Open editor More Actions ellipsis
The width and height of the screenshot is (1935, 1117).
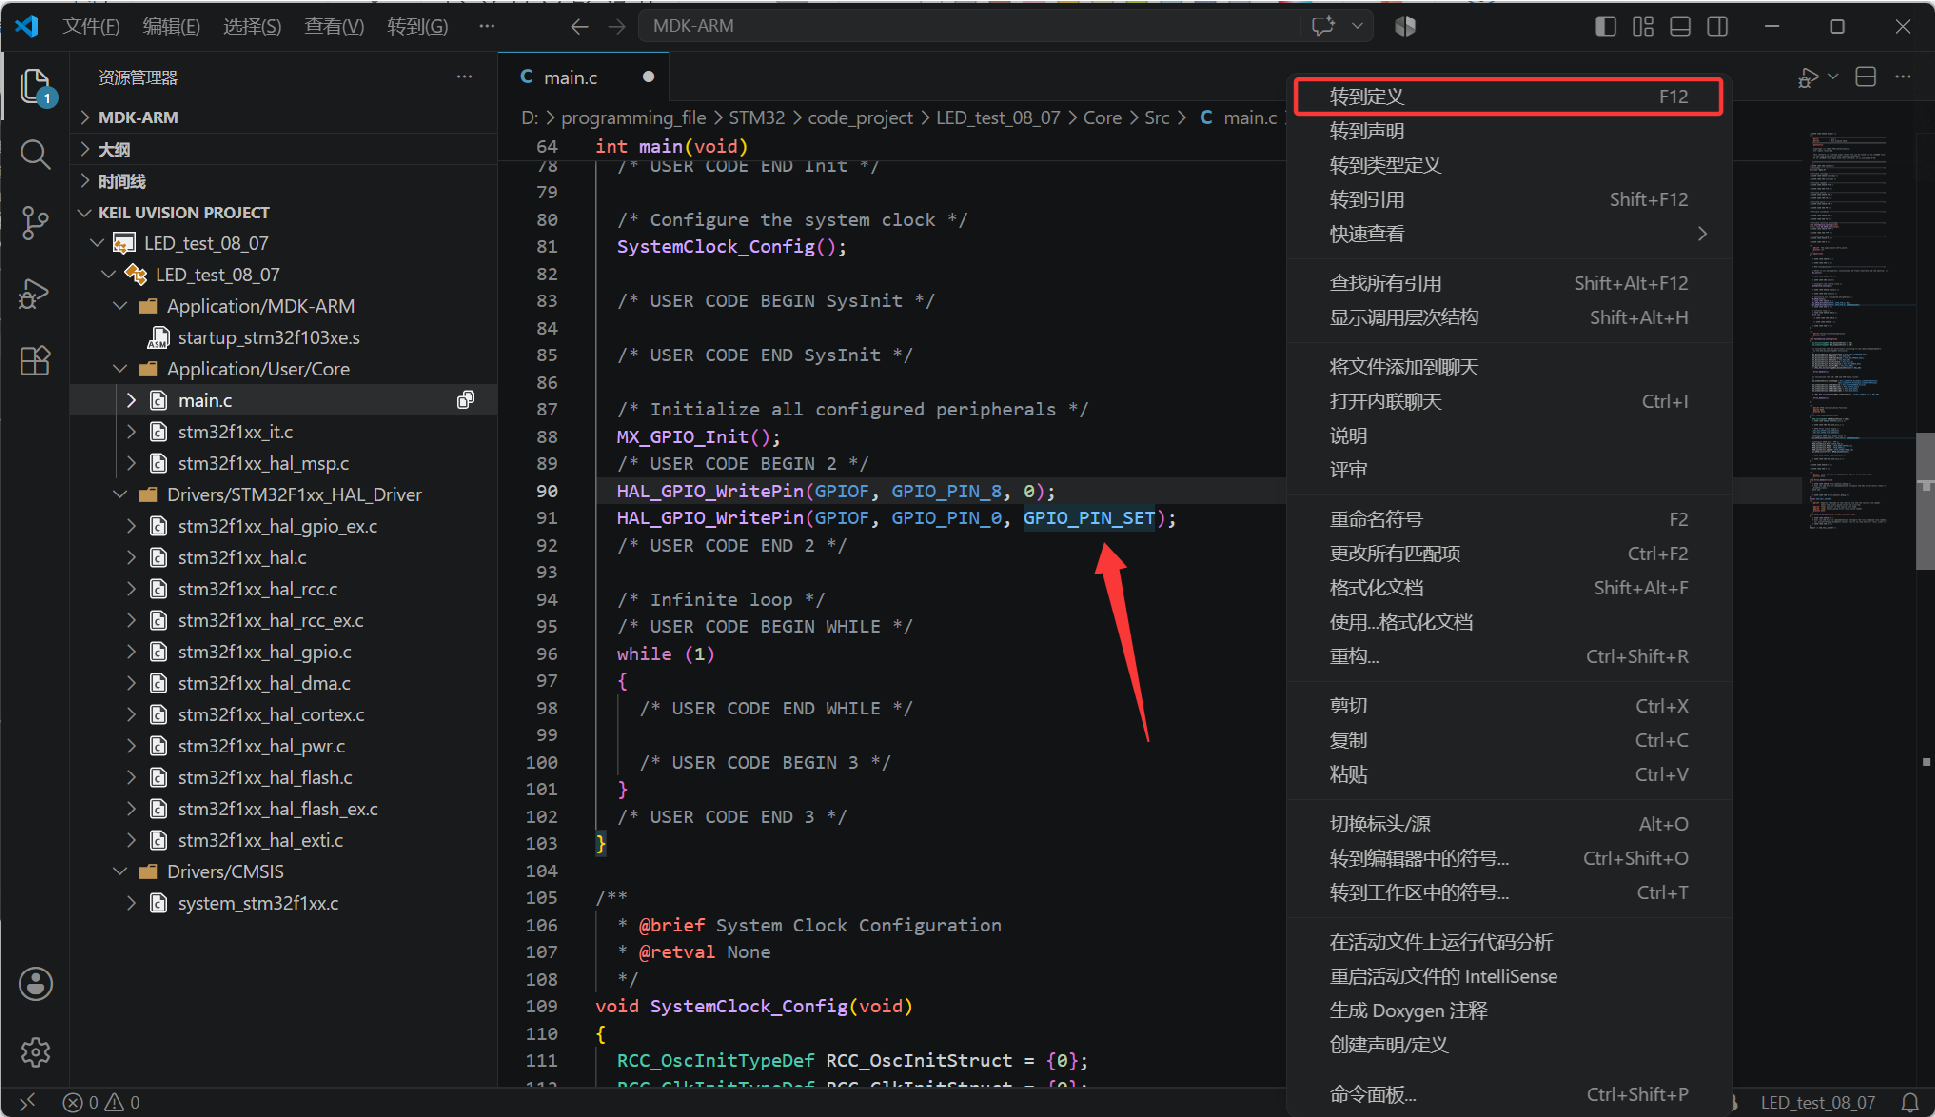(x=1903, y=77)
